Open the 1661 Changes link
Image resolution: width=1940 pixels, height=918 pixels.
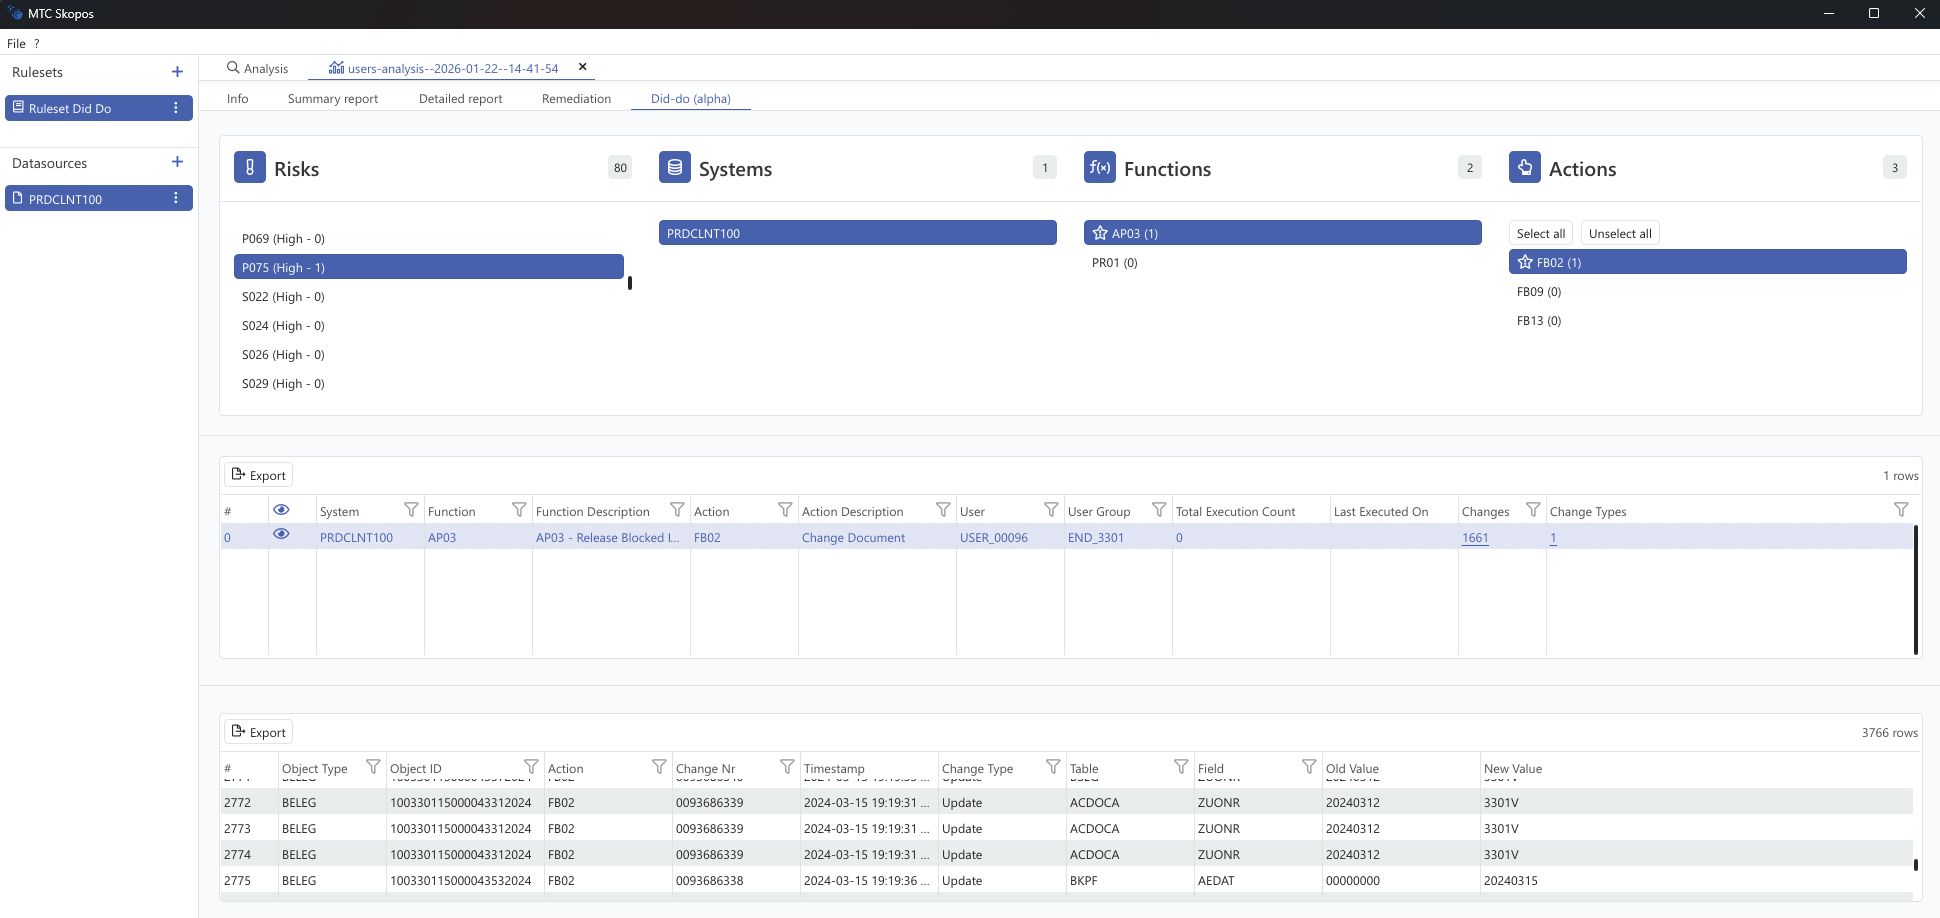1476,537
